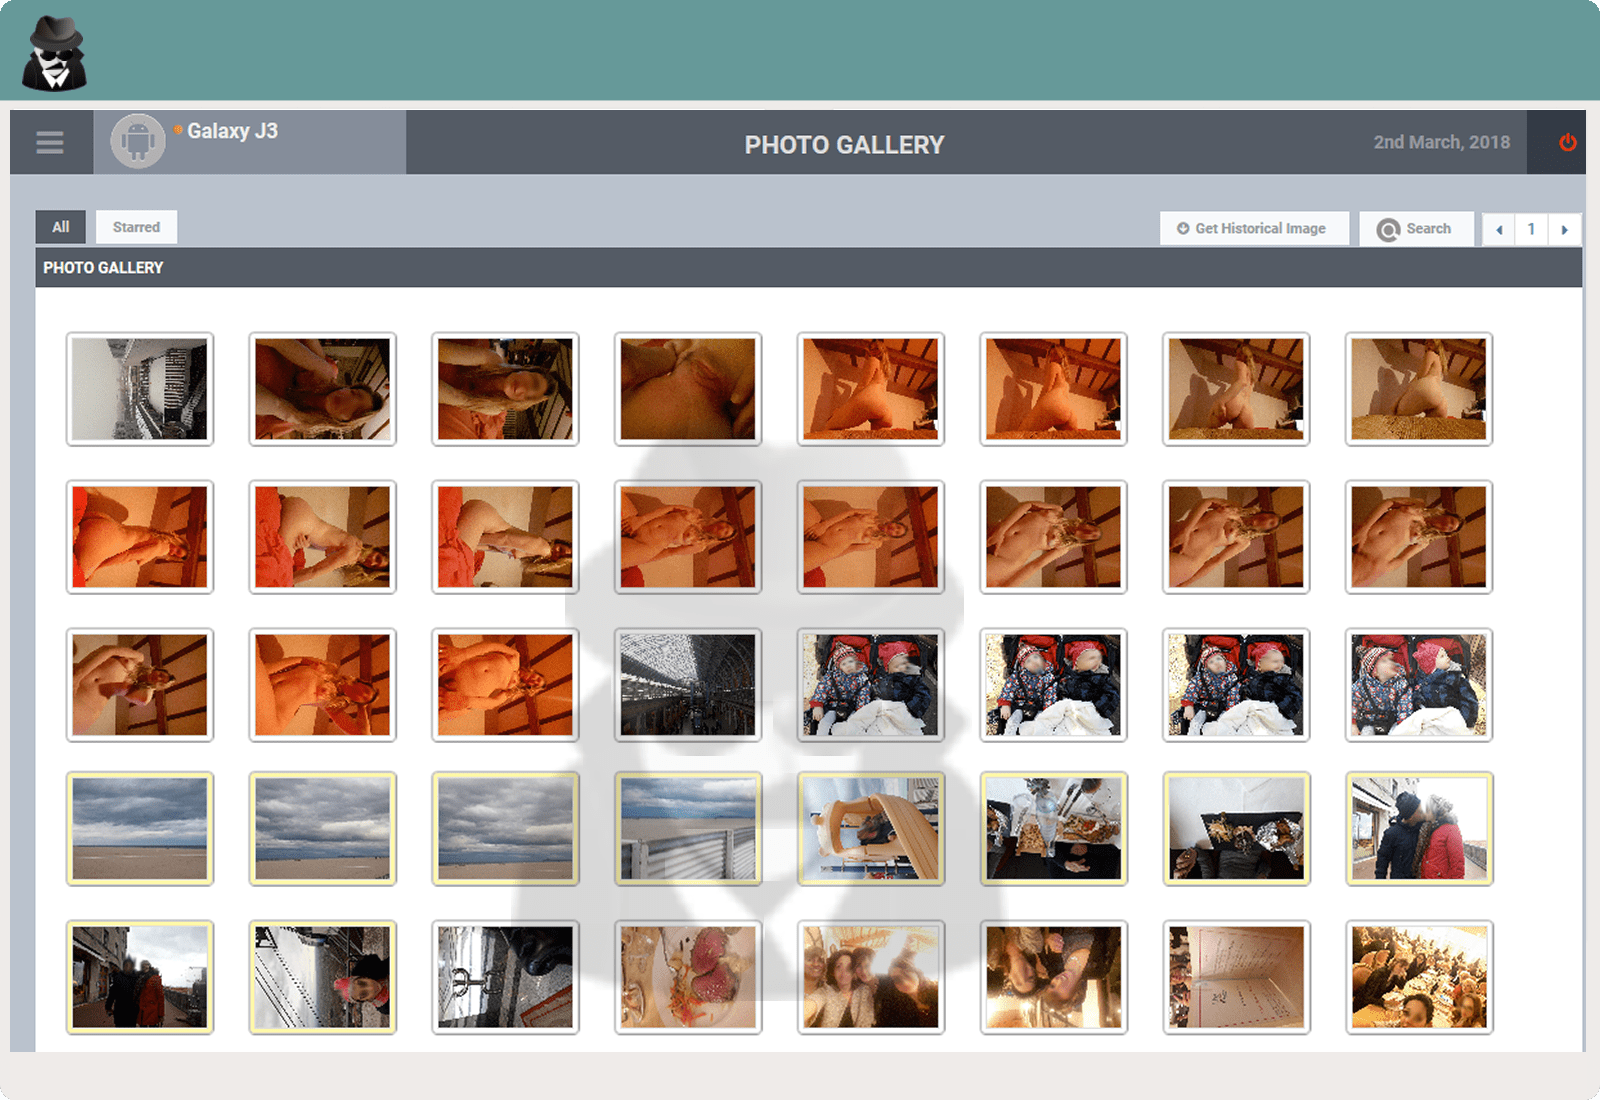Click the Android device icon
This screenshot has width=1600, height=1100.
click(x=137, y=141)
